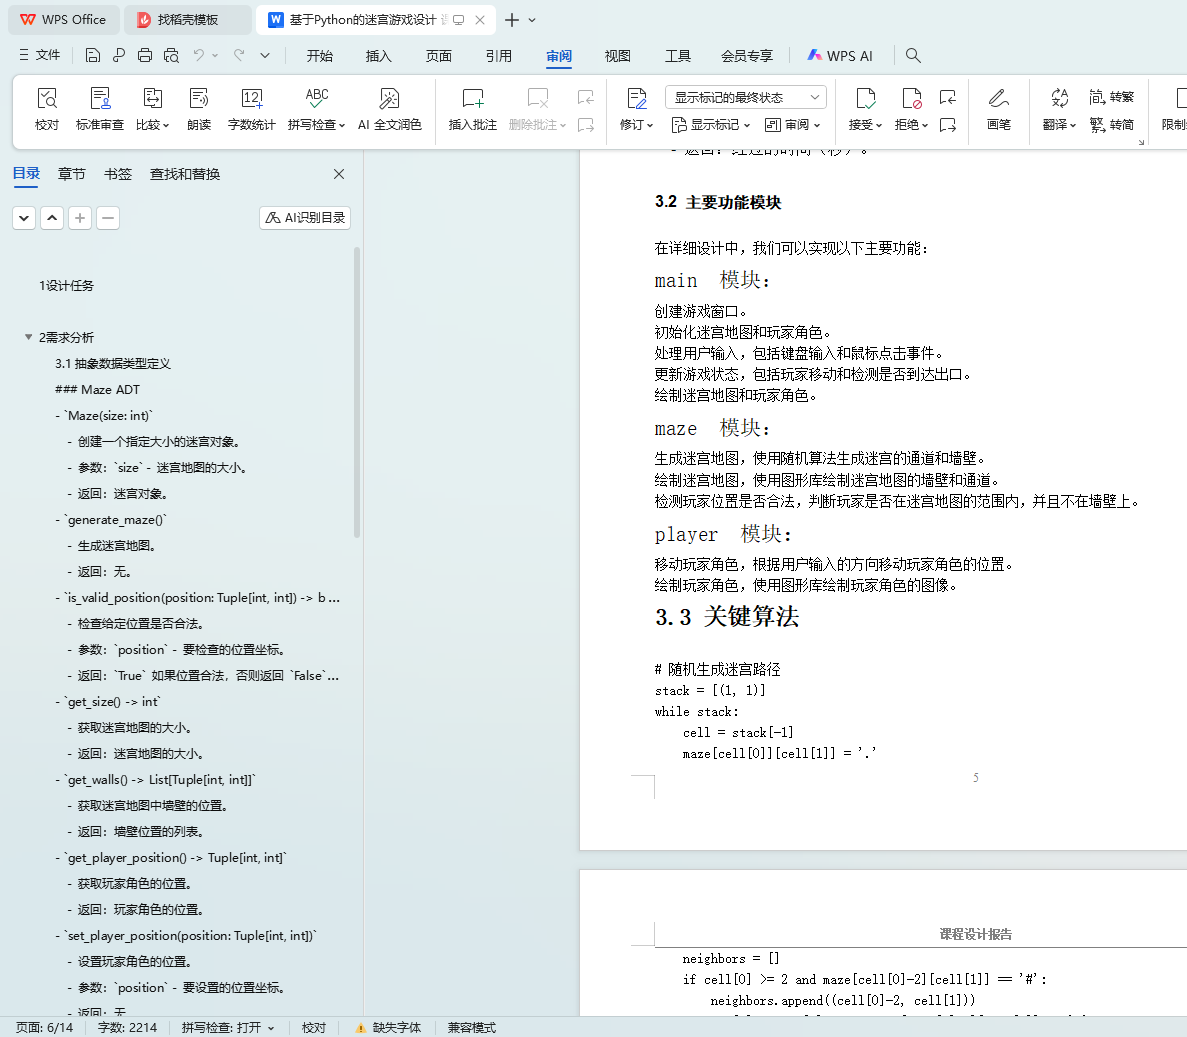The image size is (1187, 1037).
Task: Open the search magnifier icon
Action: pyautogui.click(x=913, y=55)
